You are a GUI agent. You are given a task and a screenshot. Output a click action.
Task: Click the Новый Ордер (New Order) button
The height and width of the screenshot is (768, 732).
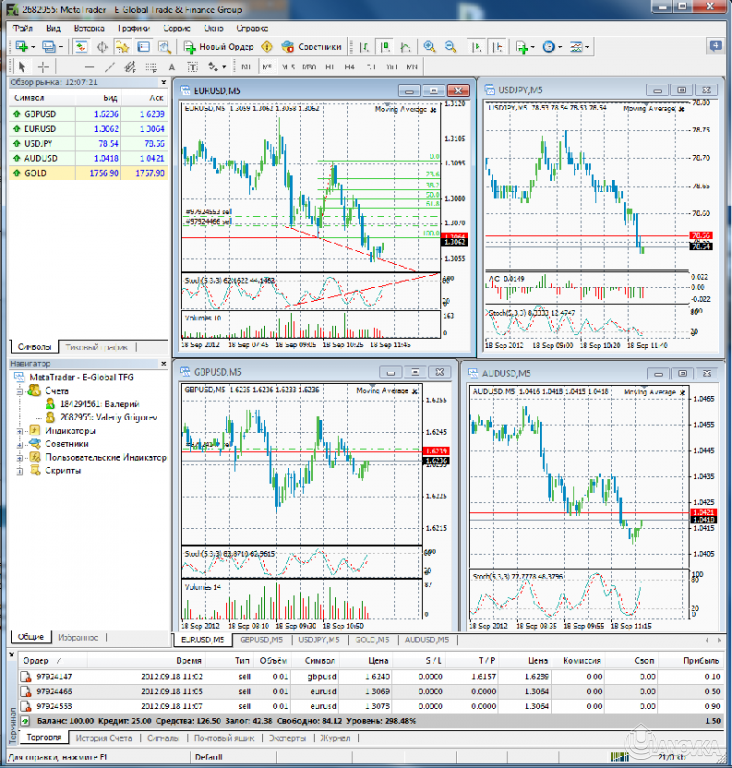click(x=220, y=46)
